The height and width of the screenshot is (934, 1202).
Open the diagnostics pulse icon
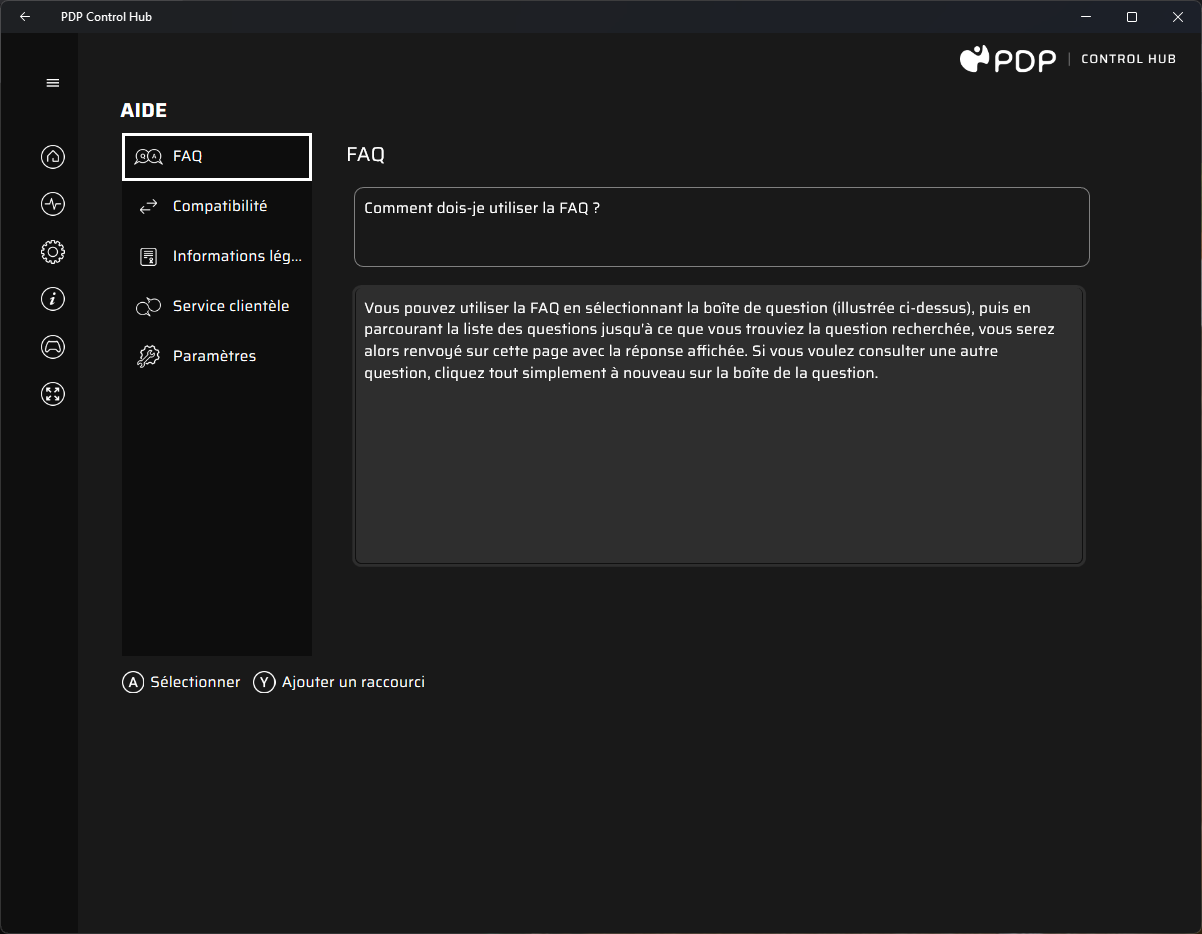pyautogui.click(x=53, y=204)
